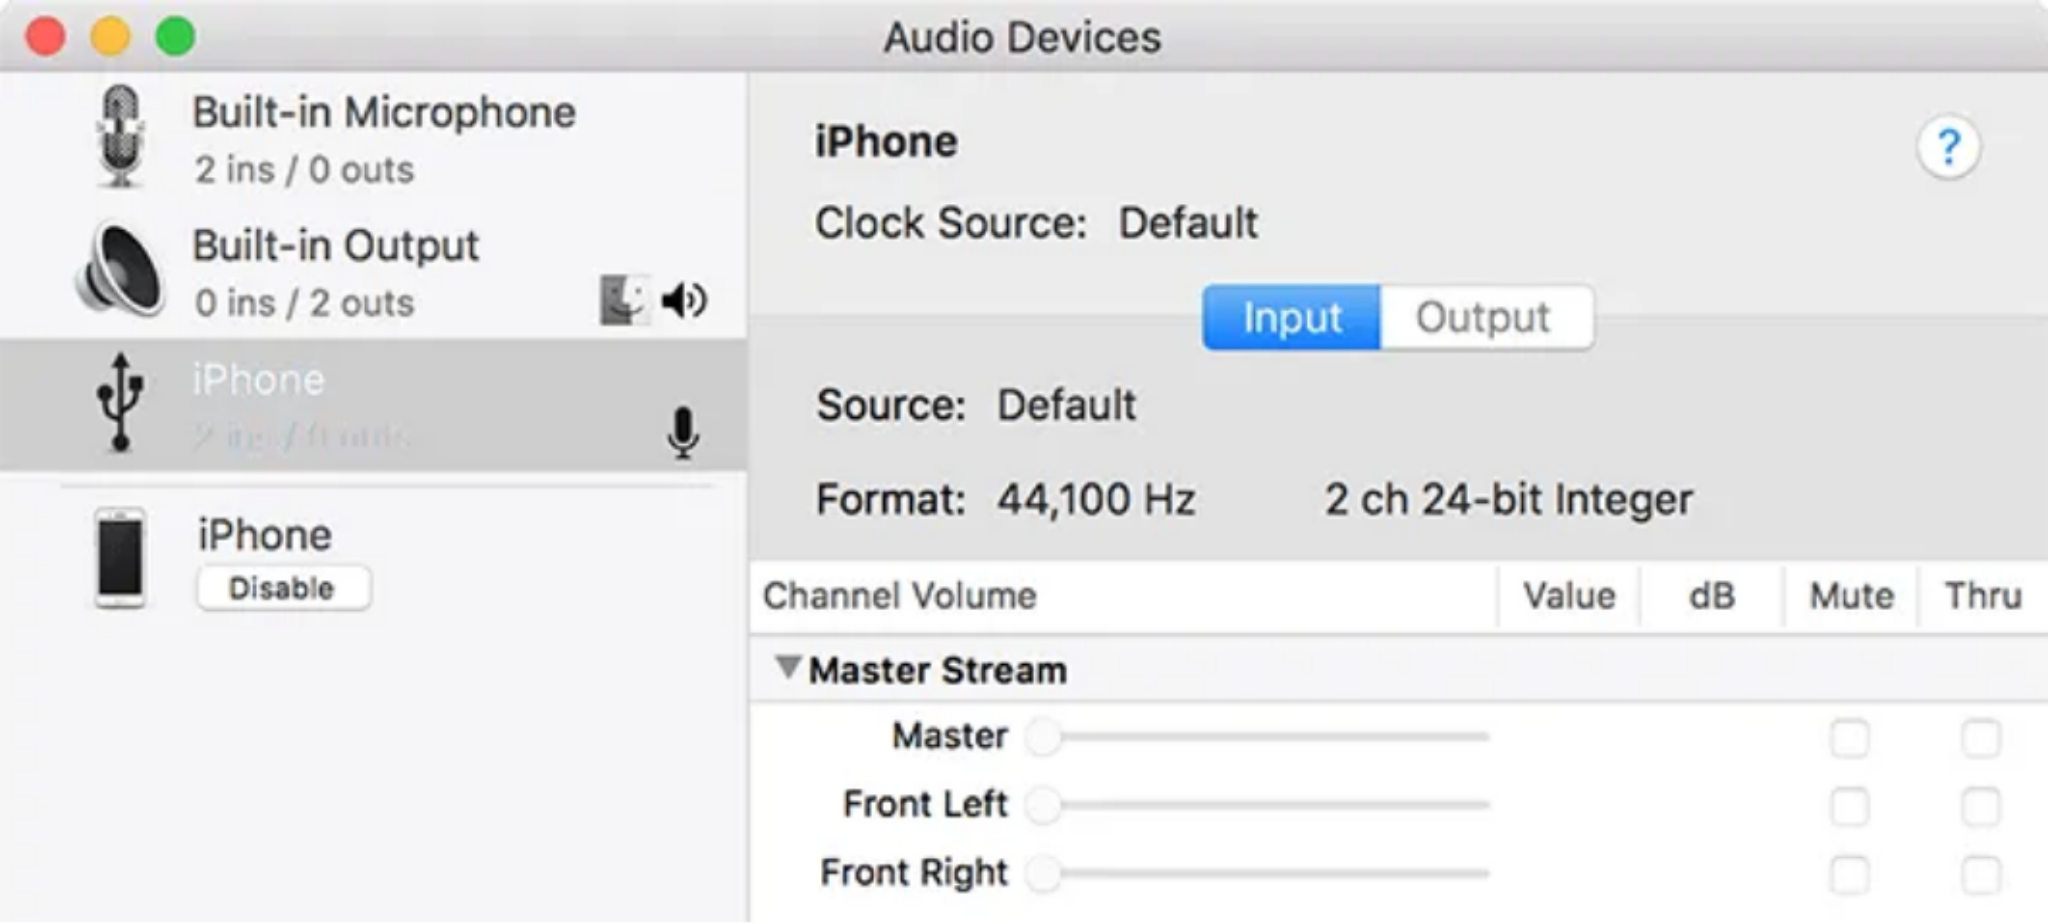The height and width of the screenshot is (924, 2048).
Task: Click the Audio Devices window title
Action: pos(1022,38)
